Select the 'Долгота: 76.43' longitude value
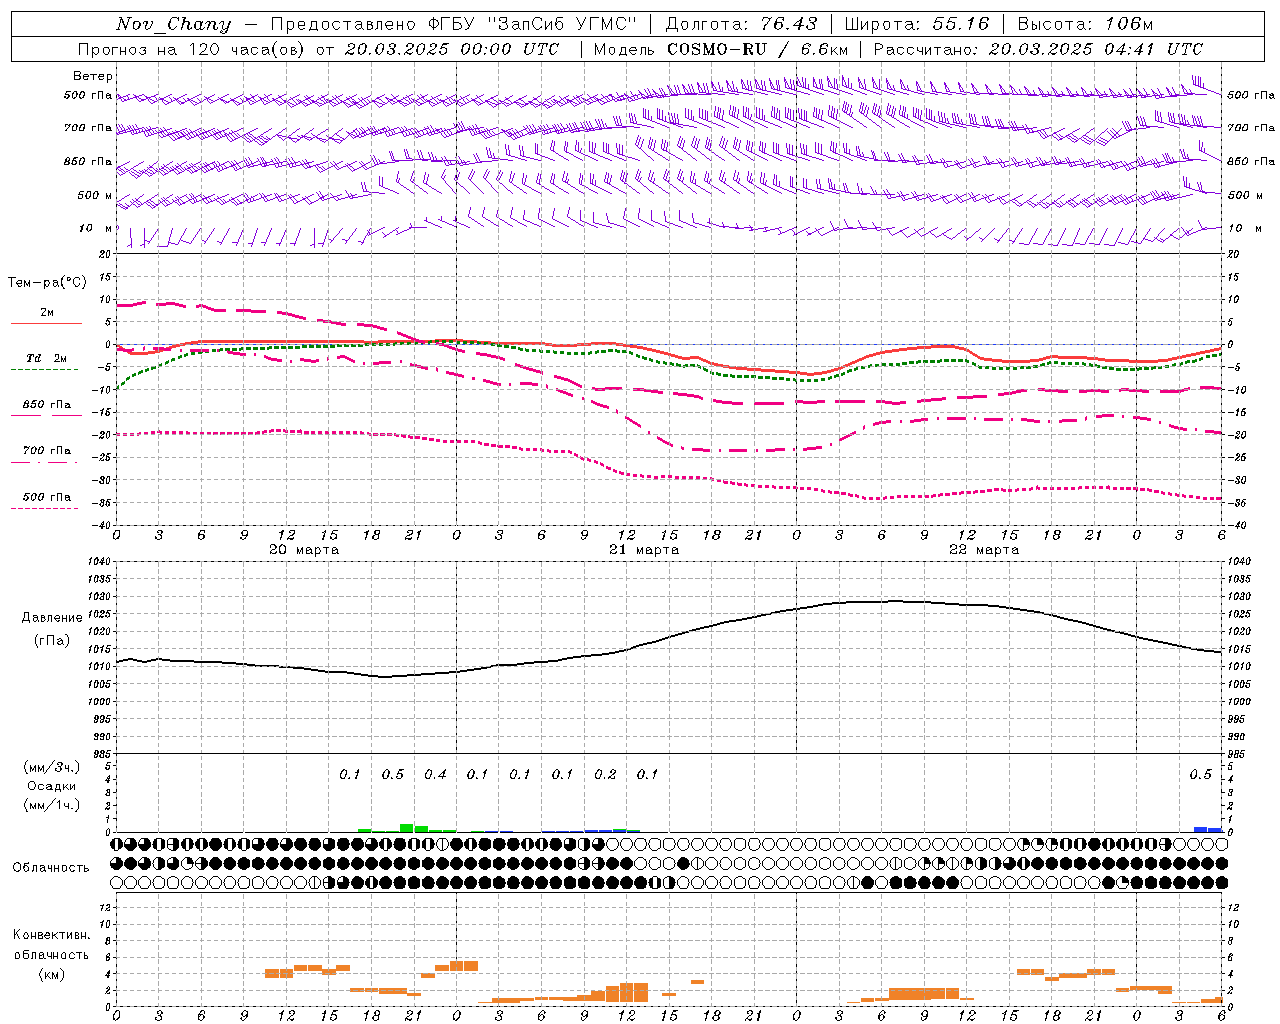This screenshot has height=1024, width=1280. pyautogui.click(x=741, y=24)
